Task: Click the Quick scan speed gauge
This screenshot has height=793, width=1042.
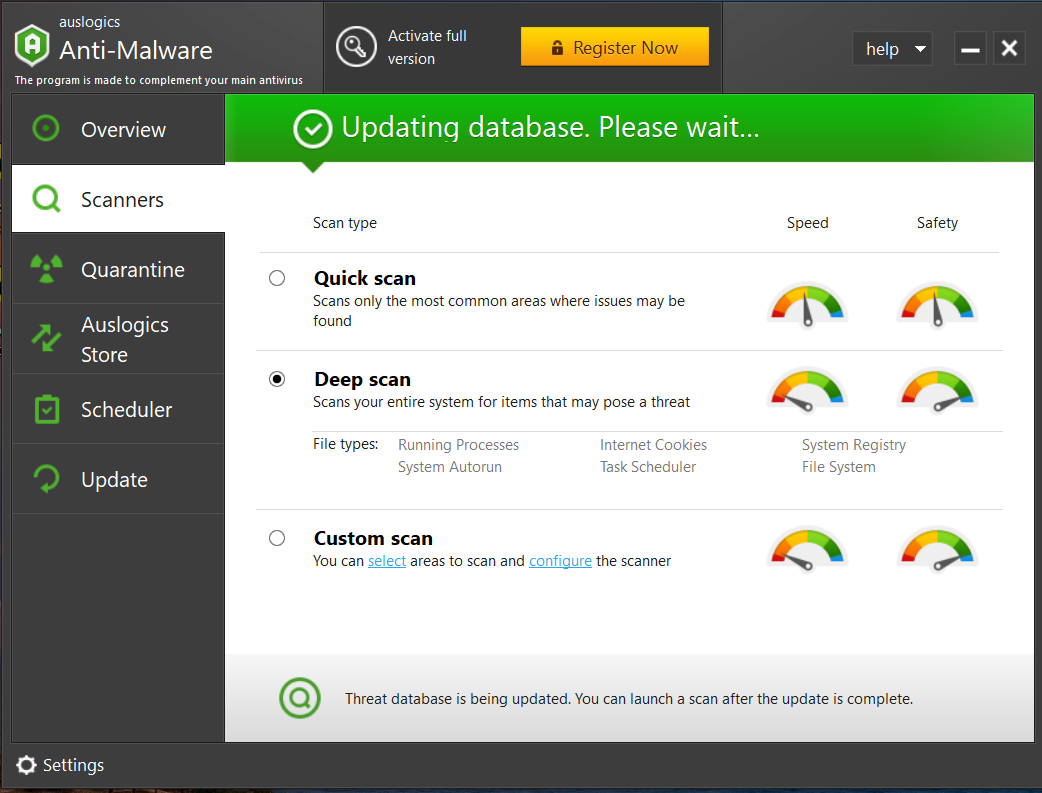Action: (807, 306)
